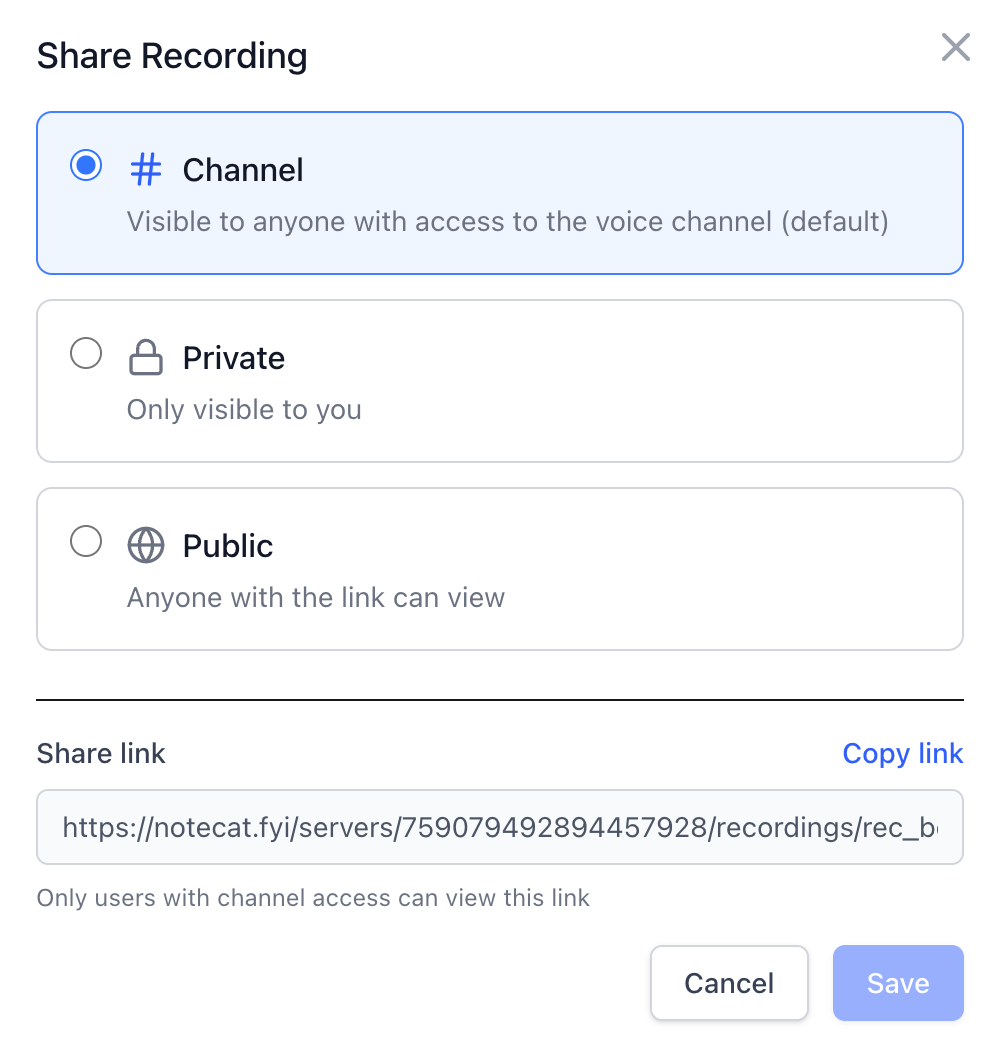Click the Save button

[897, 982]
